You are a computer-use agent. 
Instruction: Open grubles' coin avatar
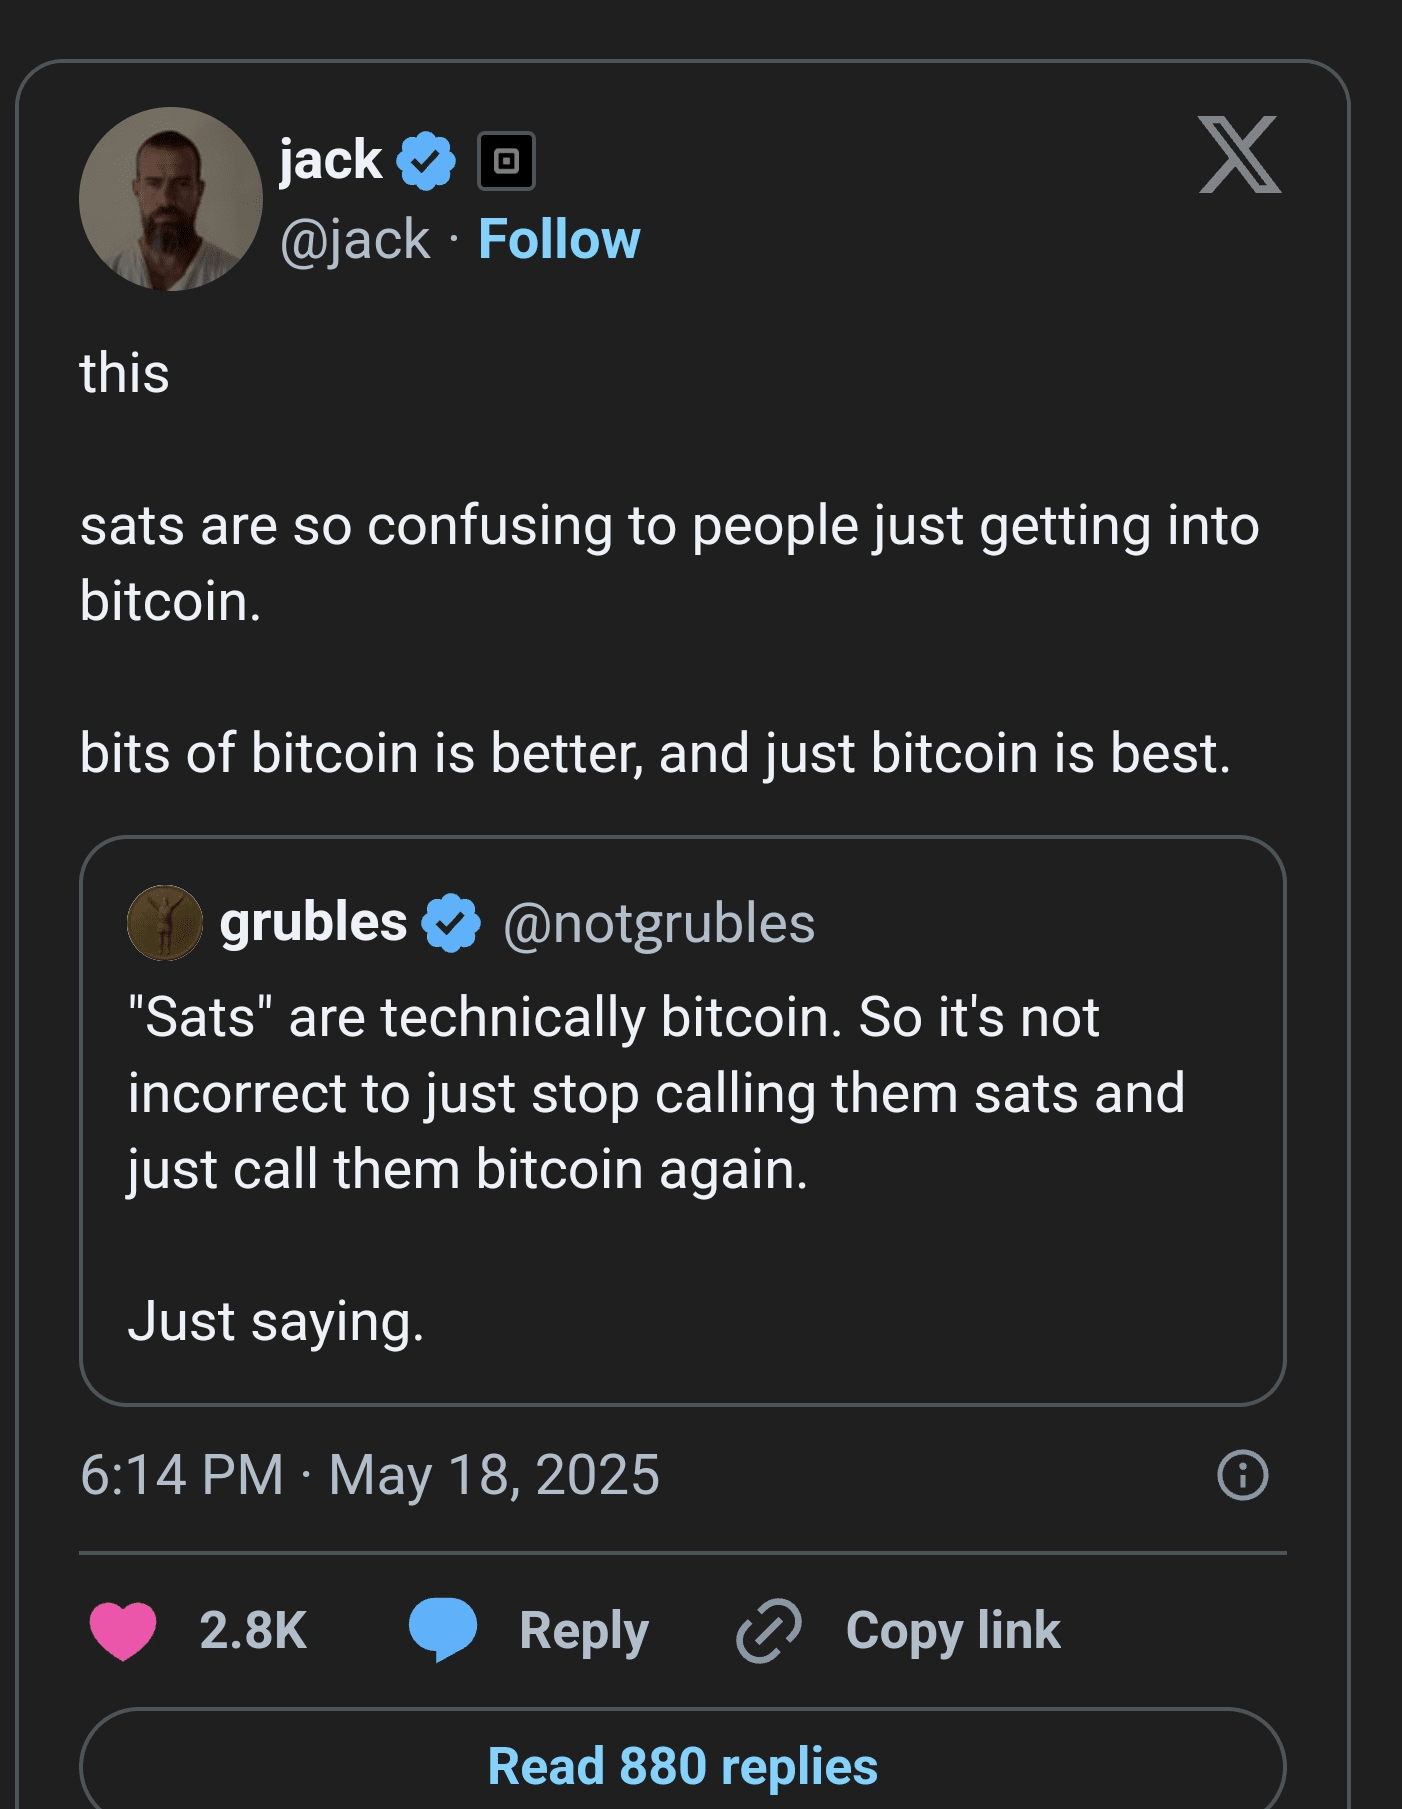(165, 923)
